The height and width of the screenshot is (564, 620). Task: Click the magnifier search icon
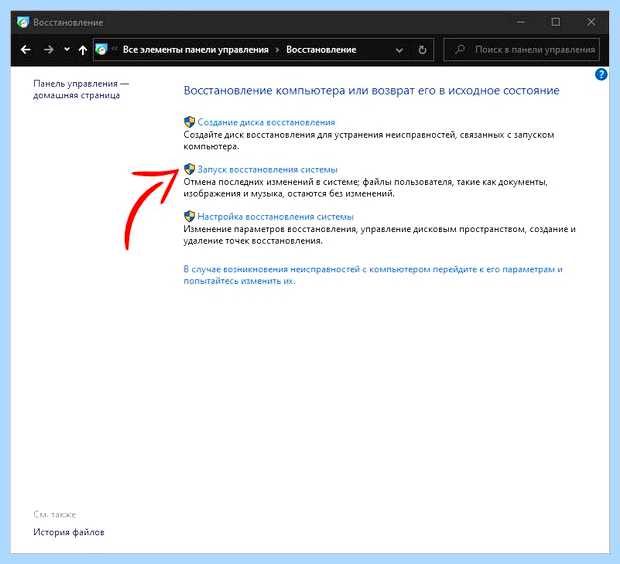click(x=459, y=49)
